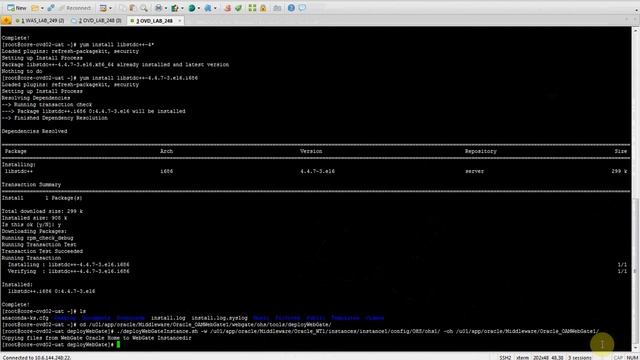Click the 'anaconda-ks.cfg' file name
This screenshot has height=360, width=640.
click(x=25, y=318)
